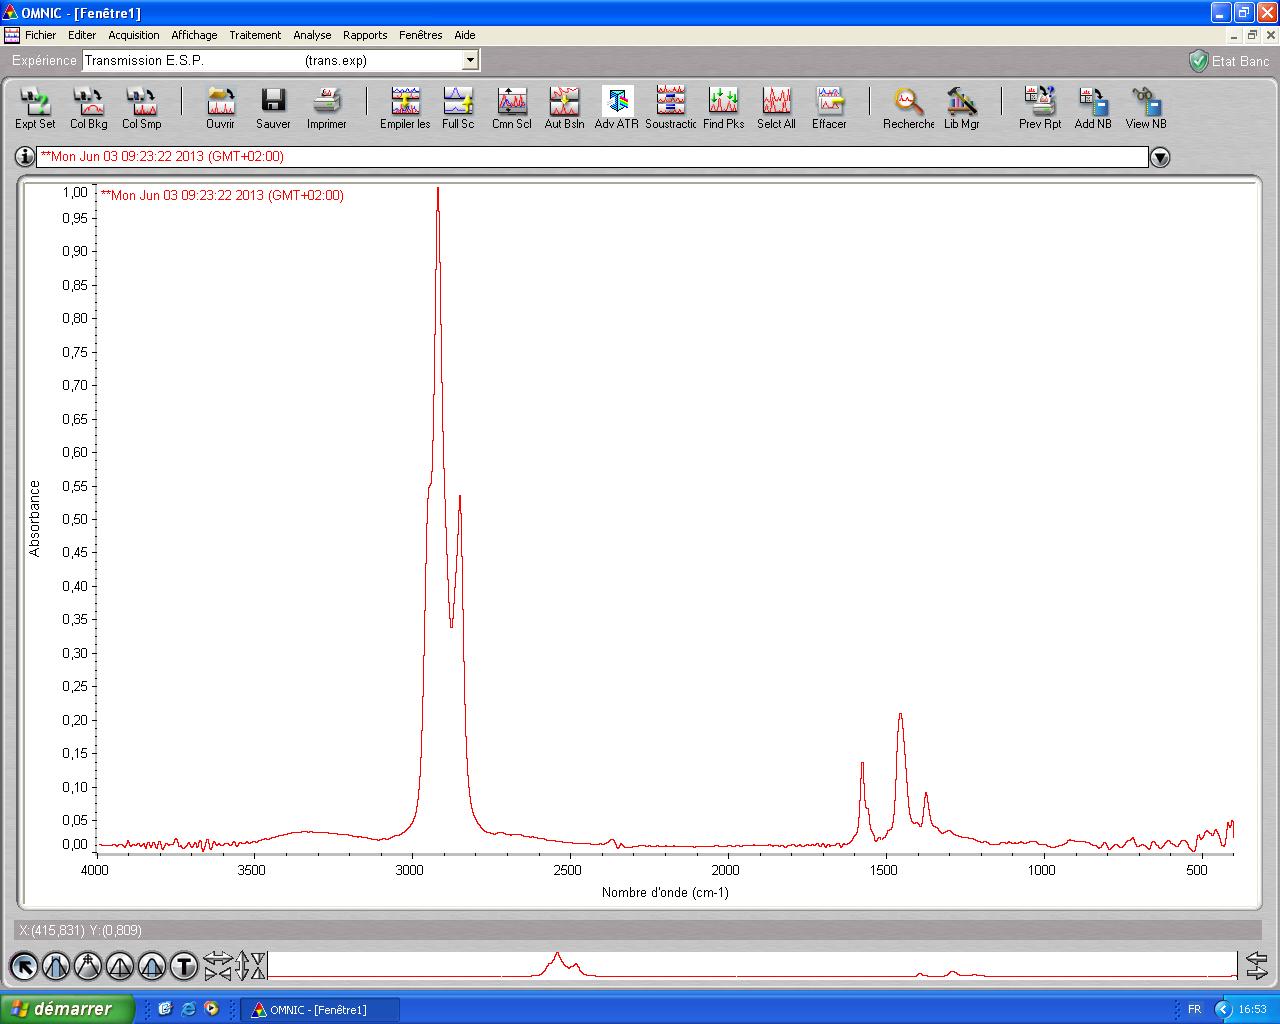
Task: Open the Fichier menu
Action: coord(41,35)
